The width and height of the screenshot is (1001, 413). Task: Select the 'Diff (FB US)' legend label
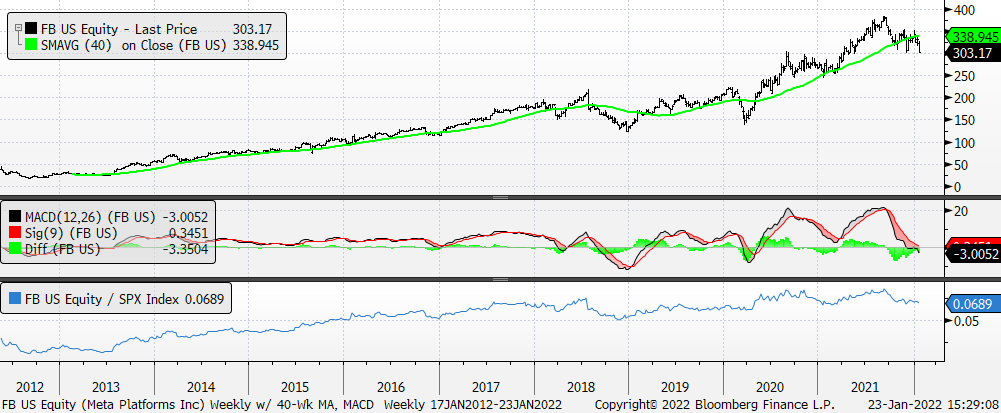coord(63,250)
